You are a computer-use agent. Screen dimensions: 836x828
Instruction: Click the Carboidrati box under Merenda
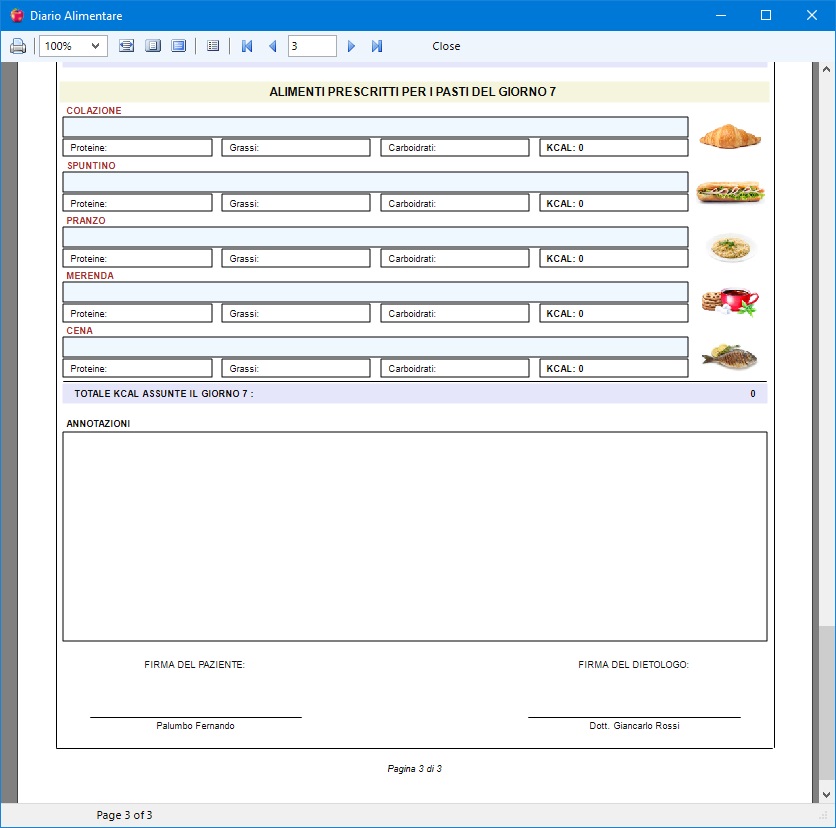coord(455,313)
